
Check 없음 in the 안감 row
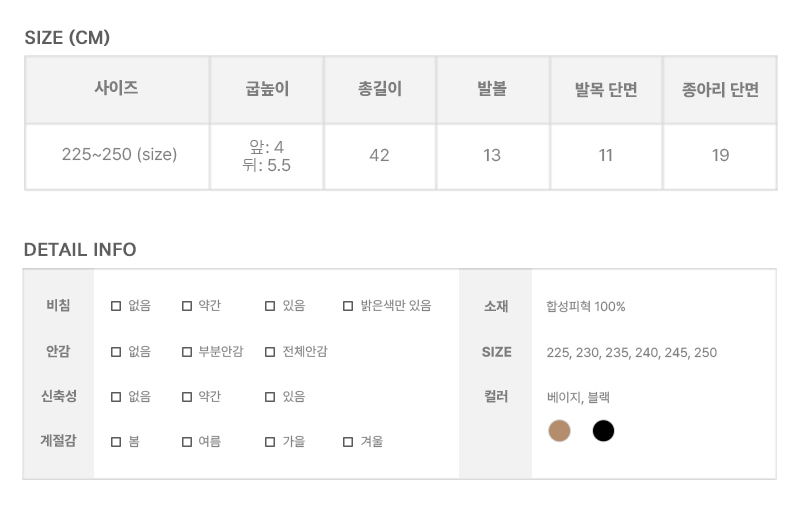coord(116,352)
